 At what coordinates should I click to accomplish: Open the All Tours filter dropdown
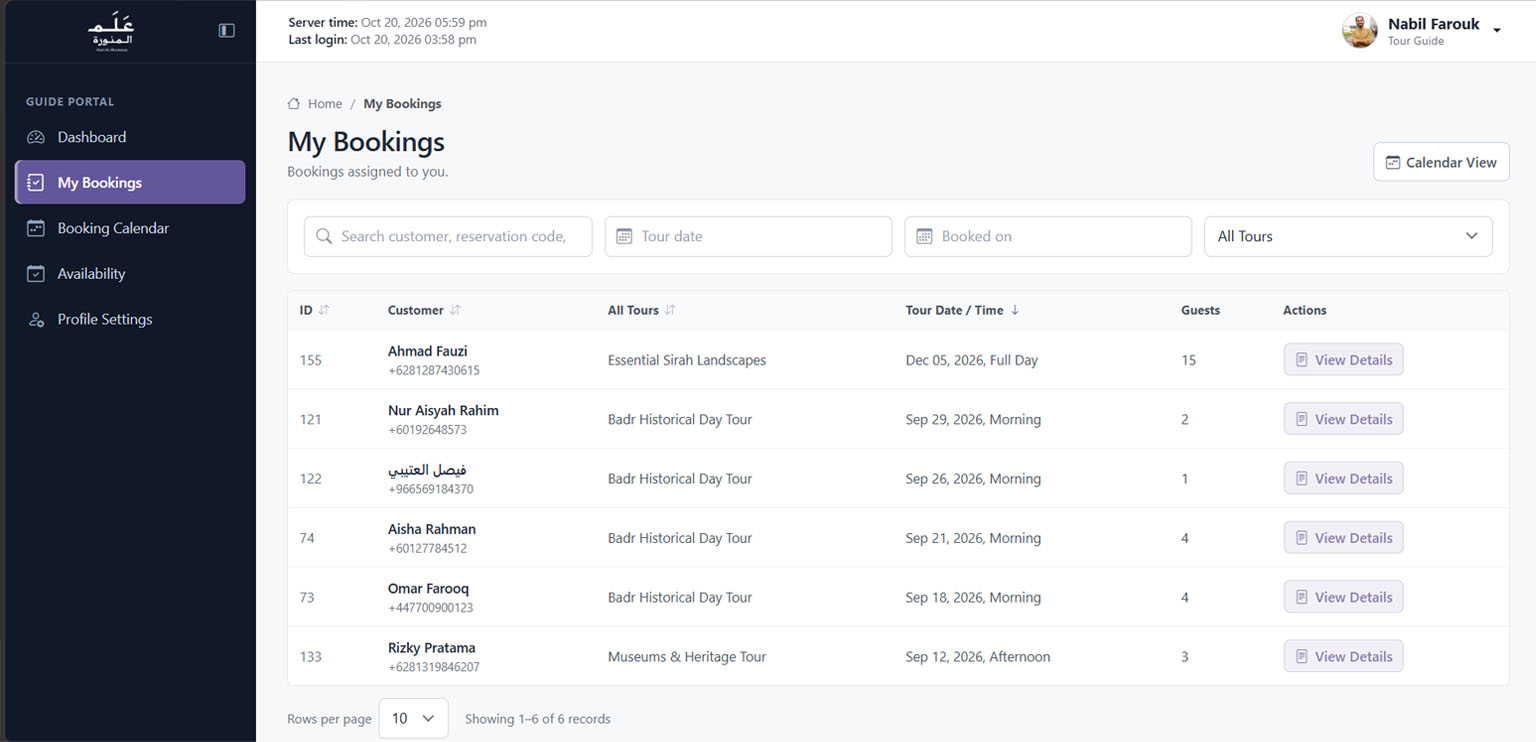[x=1348, y=237]
